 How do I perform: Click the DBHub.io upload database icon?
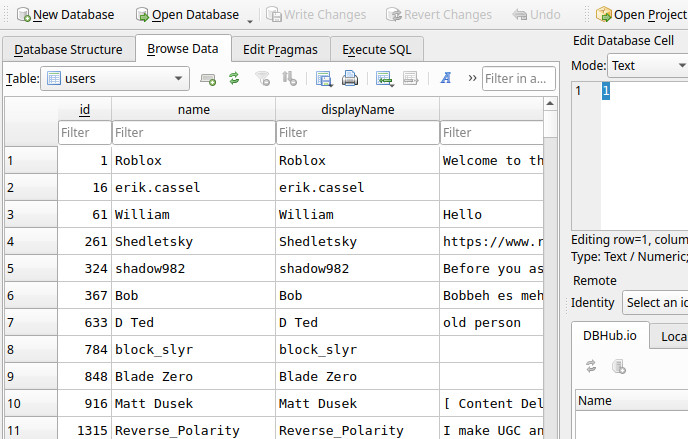tap(619, 366)
